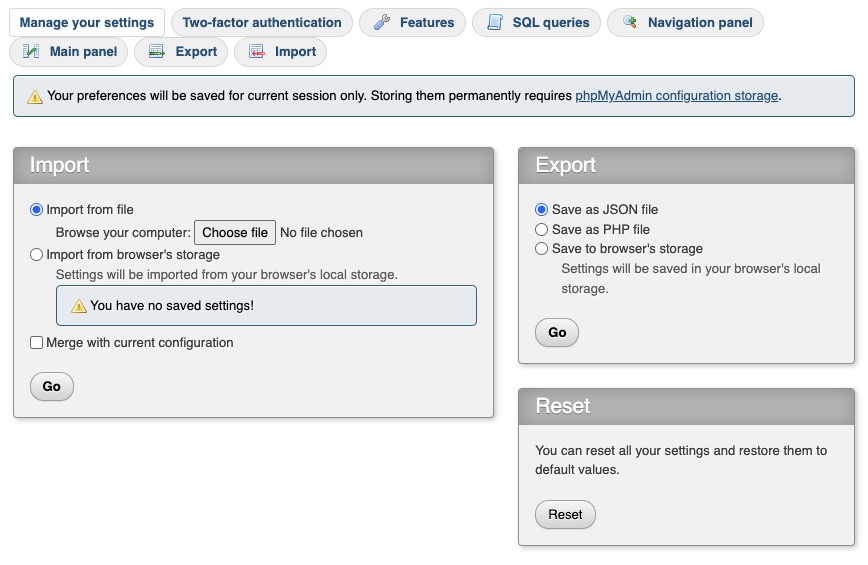Viewport: 868px width, 565px height.
Task: Click 'You can reset all your settings' text
Action: tap(681, 460)
